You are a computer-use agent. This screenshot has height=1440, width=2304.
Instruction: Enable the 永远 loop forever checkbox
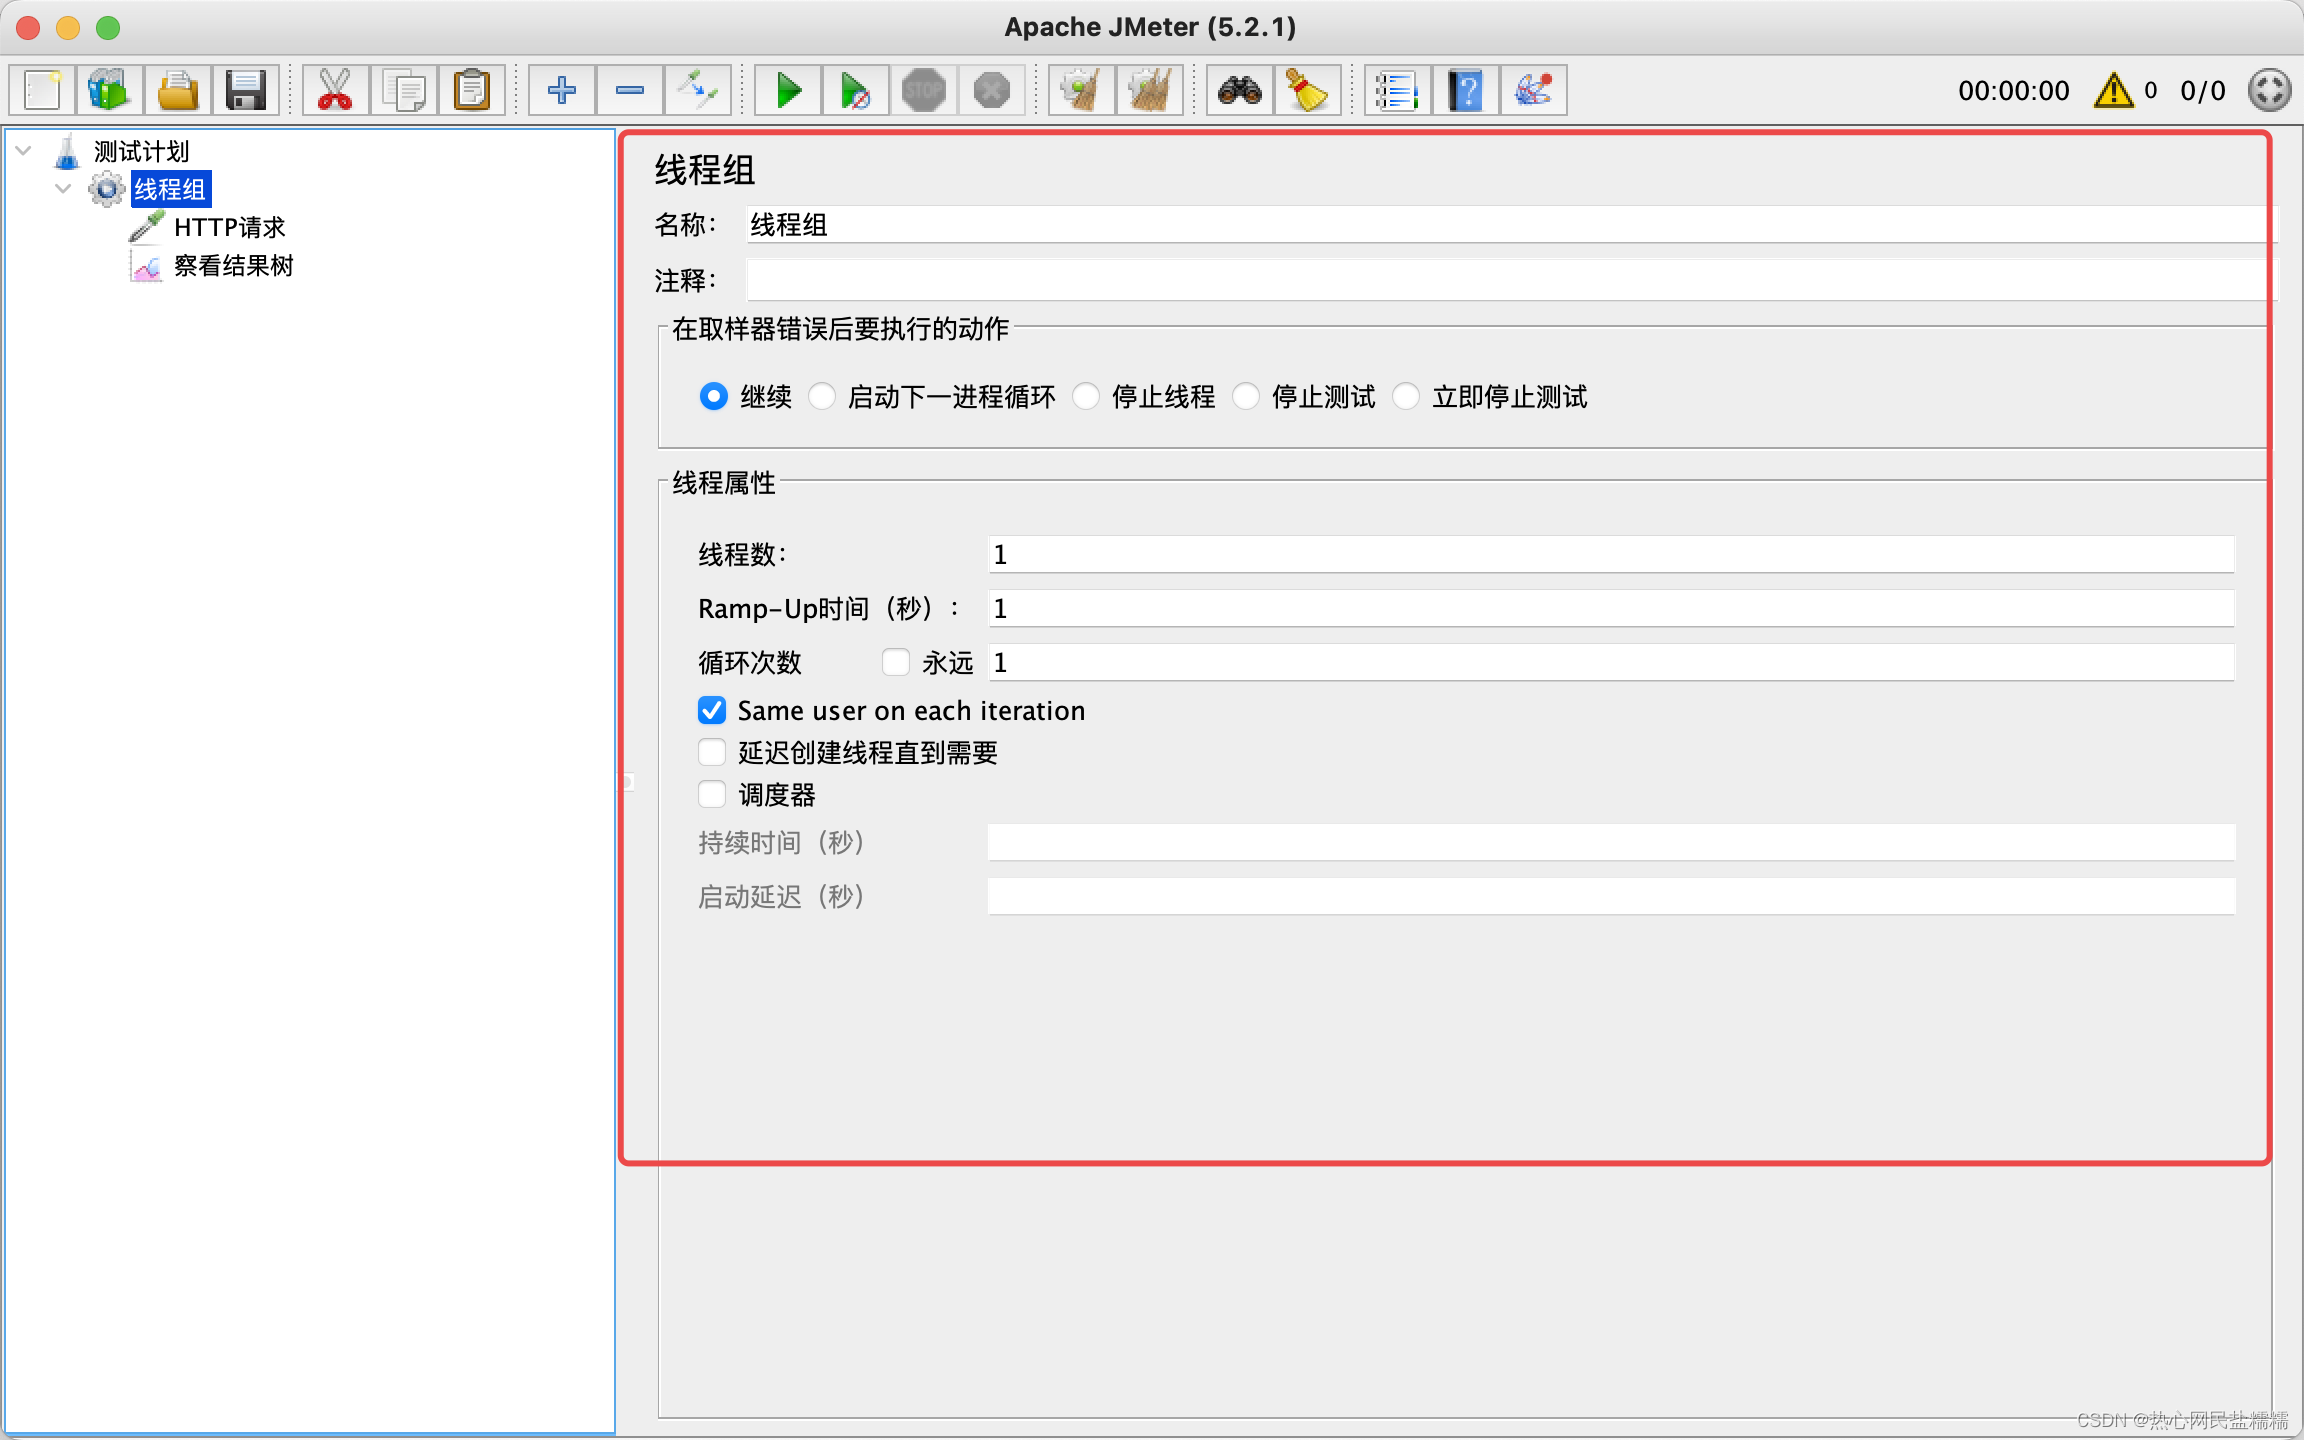coord(896,662)
